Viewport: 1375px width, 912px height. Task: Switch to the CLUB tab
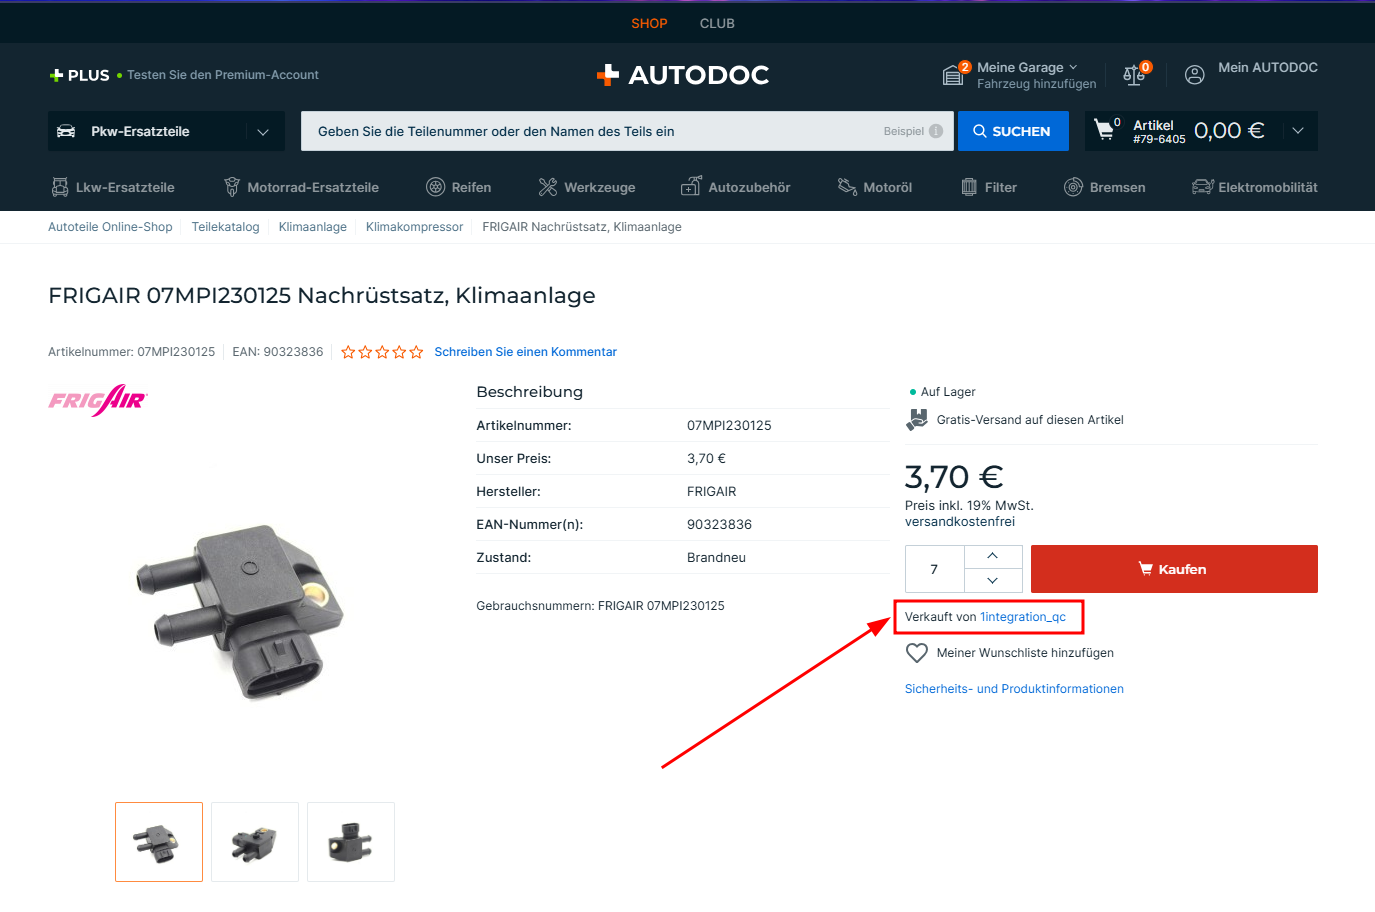click(717, 23)
